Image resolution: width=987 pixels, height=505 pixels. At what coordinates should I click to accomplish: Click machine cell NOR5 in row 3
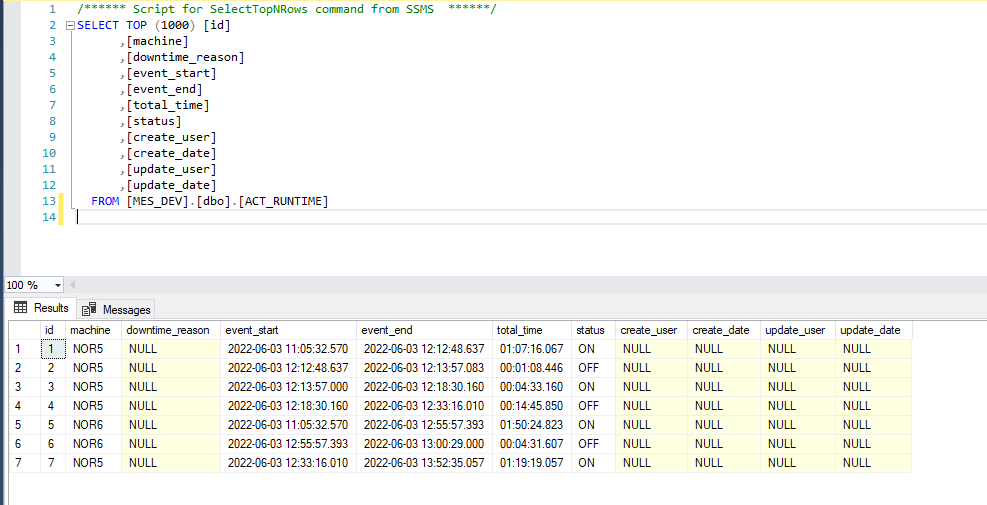pyautogui.click(x=94, y=387)
